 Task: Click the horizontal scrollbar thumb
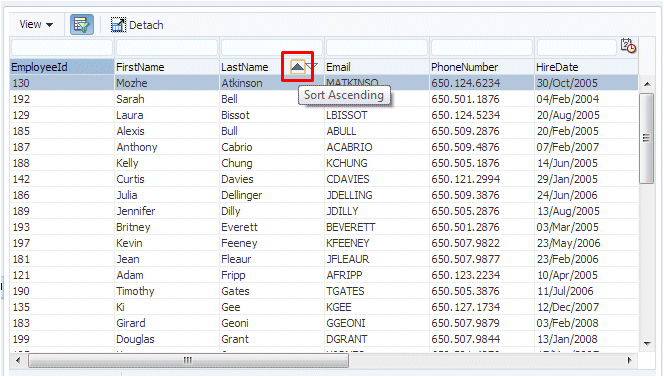[188, 360]
